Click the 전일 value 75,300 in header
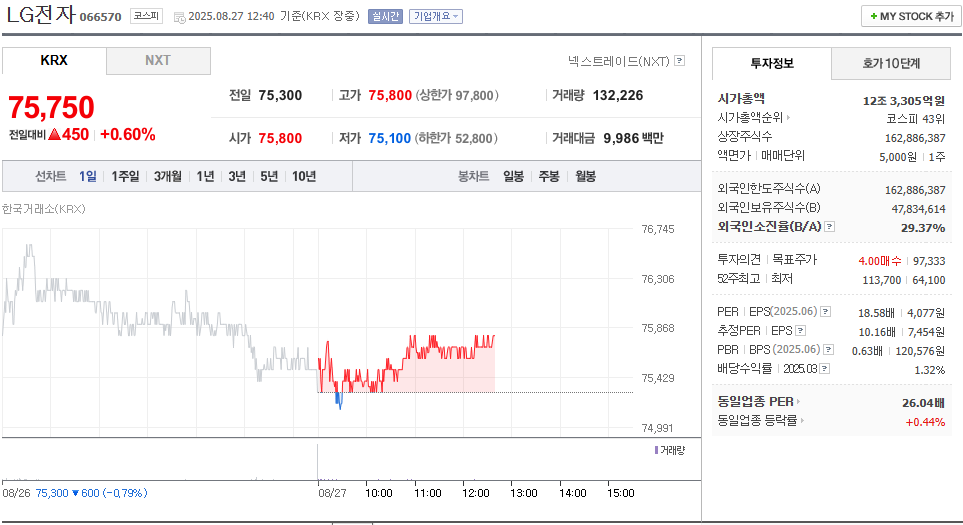Image resolution: width=963 pixels, height=525 pixels. (x=280, y=96)
